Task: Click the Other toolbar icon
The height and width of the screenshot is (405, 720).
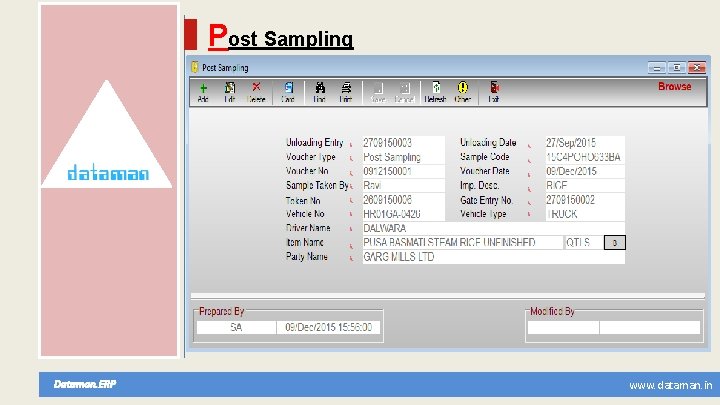Action: [462, 92]
